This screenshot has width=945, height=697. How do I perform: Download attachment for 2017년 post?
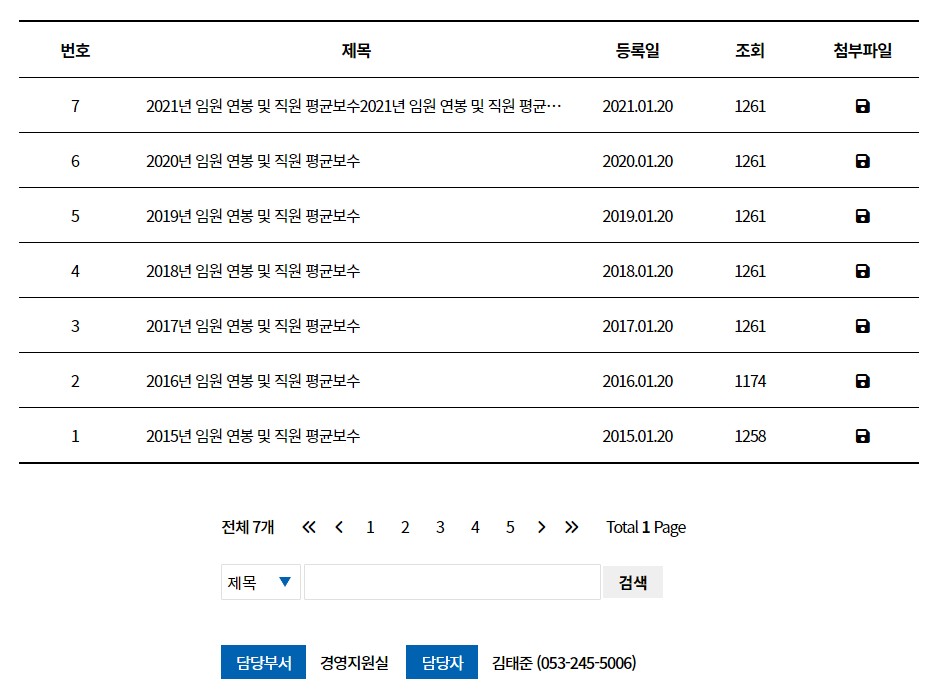tap(862, 326)
